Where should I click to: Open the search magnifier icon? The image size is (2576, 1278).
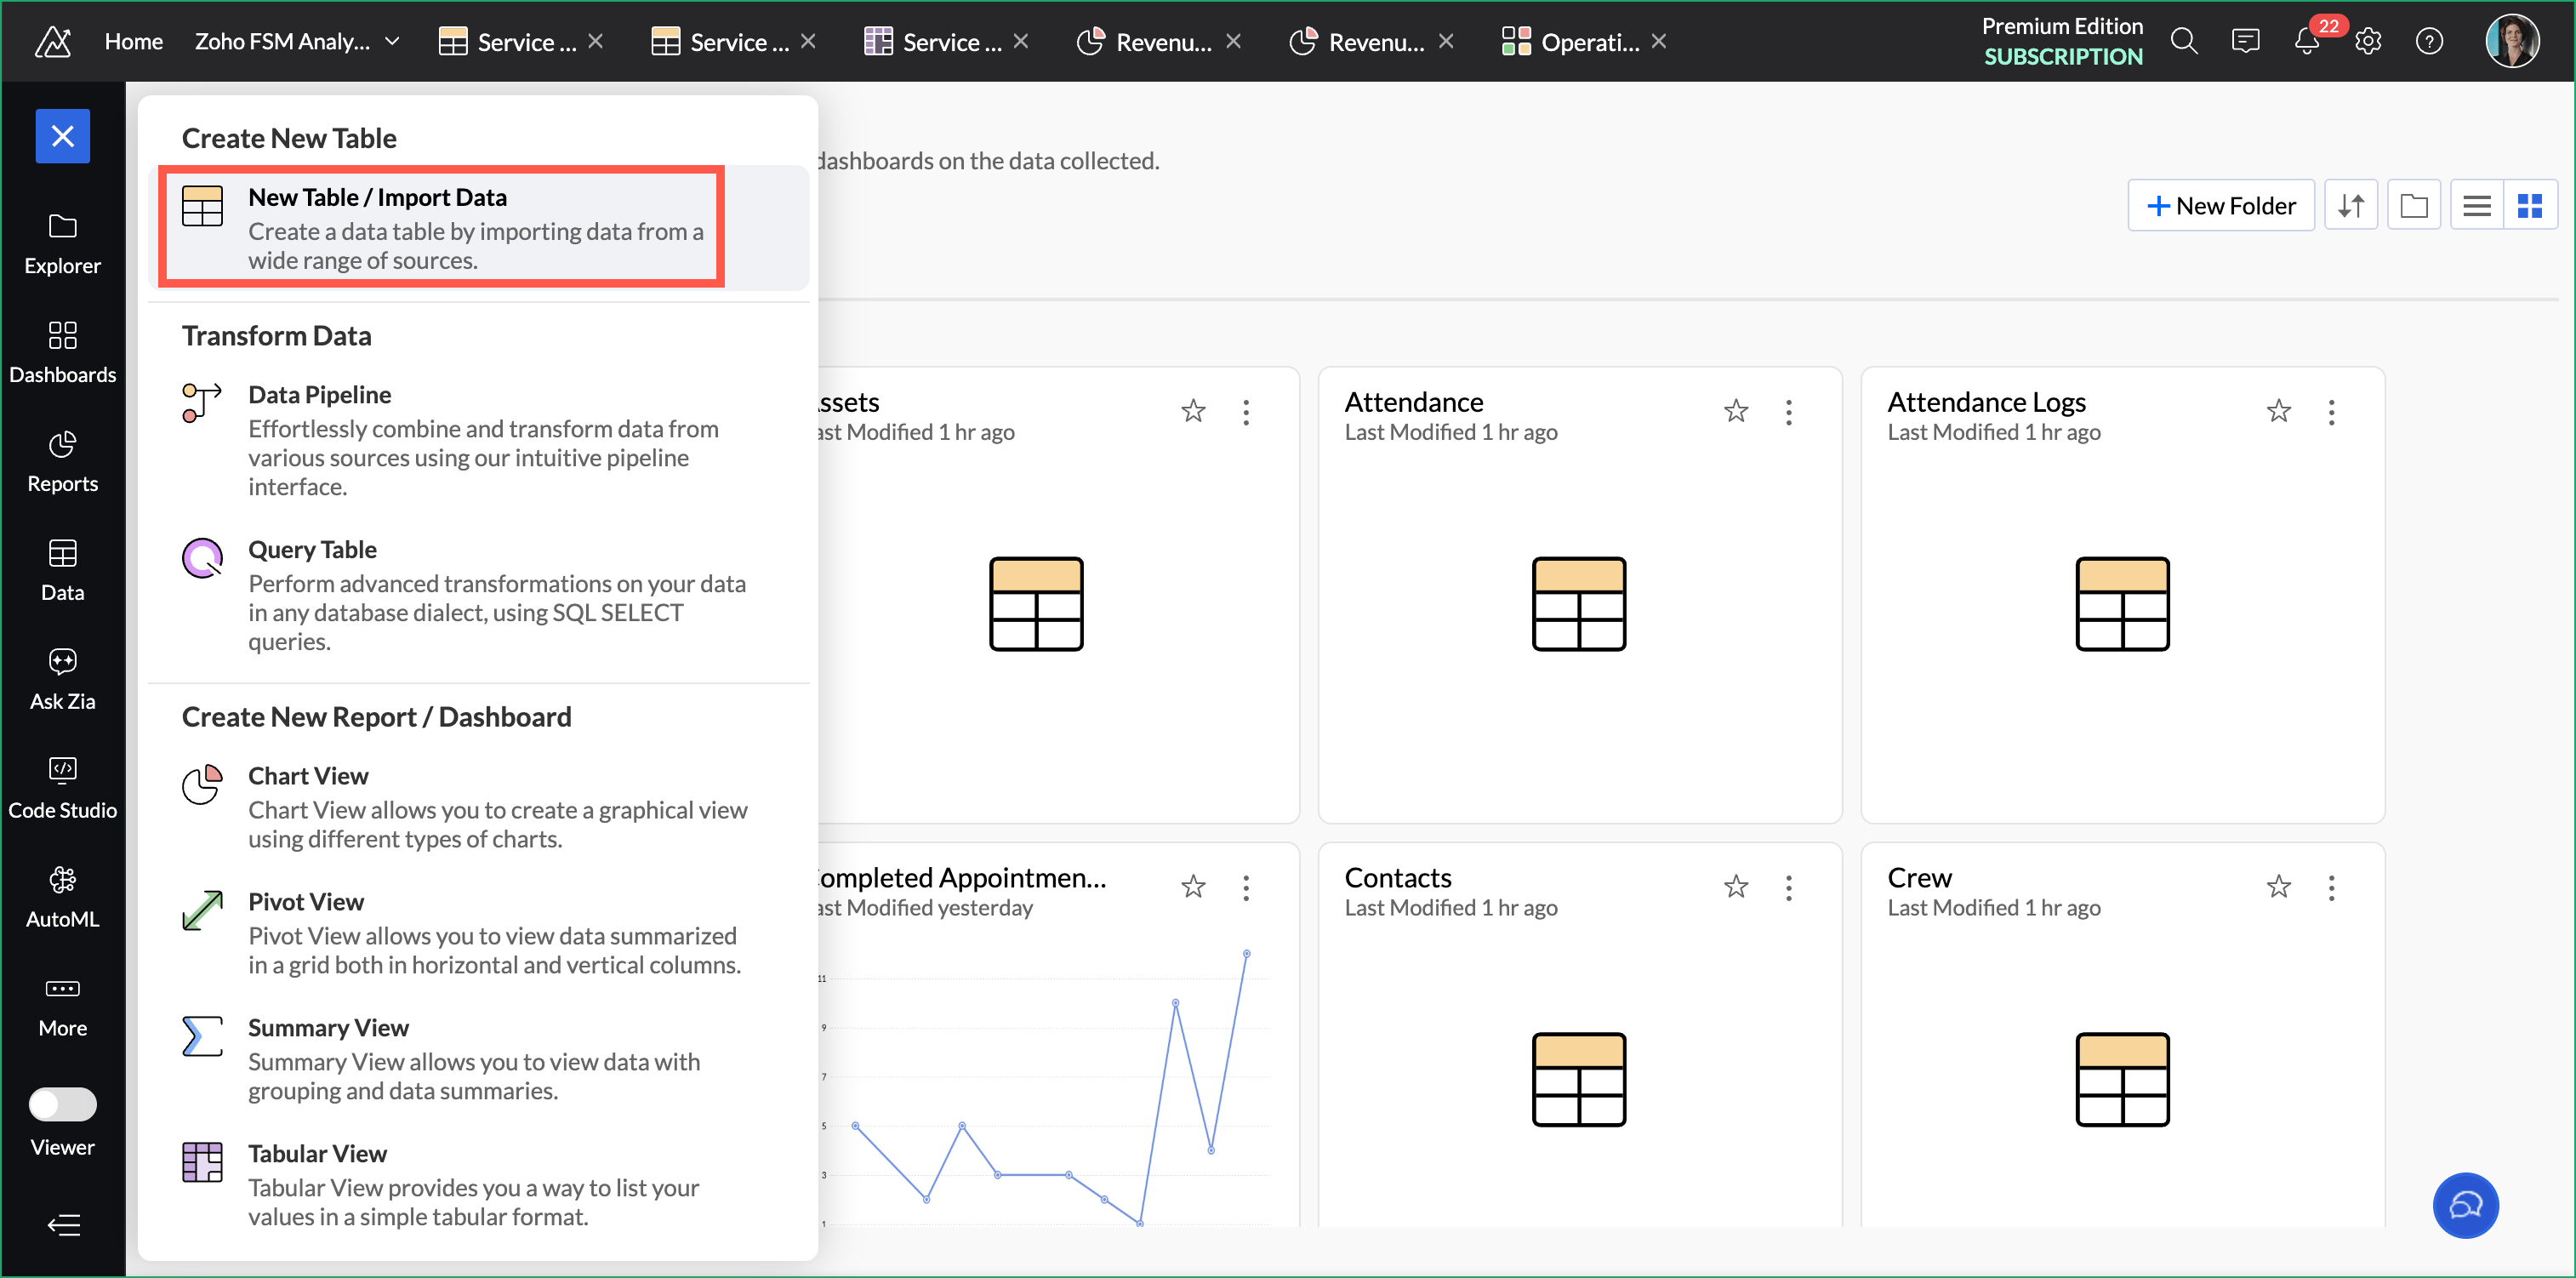tap(2183, 42)
